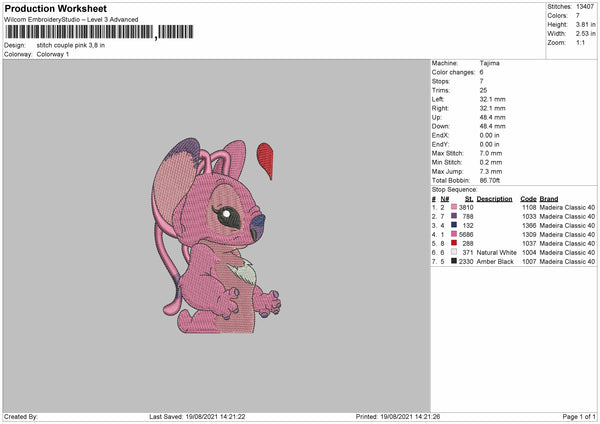The width and height of the screenshot is (600, 424).
Task: Click the Min Stitch value '0.2 mm'
Action: click(x=491, y=162)
